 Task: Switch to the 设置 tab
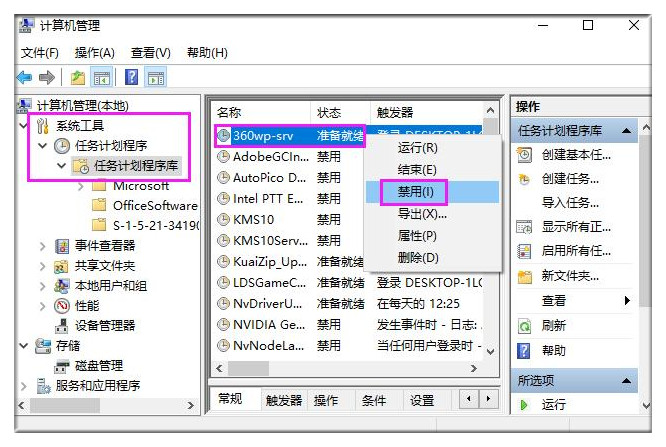coord(422,400)
